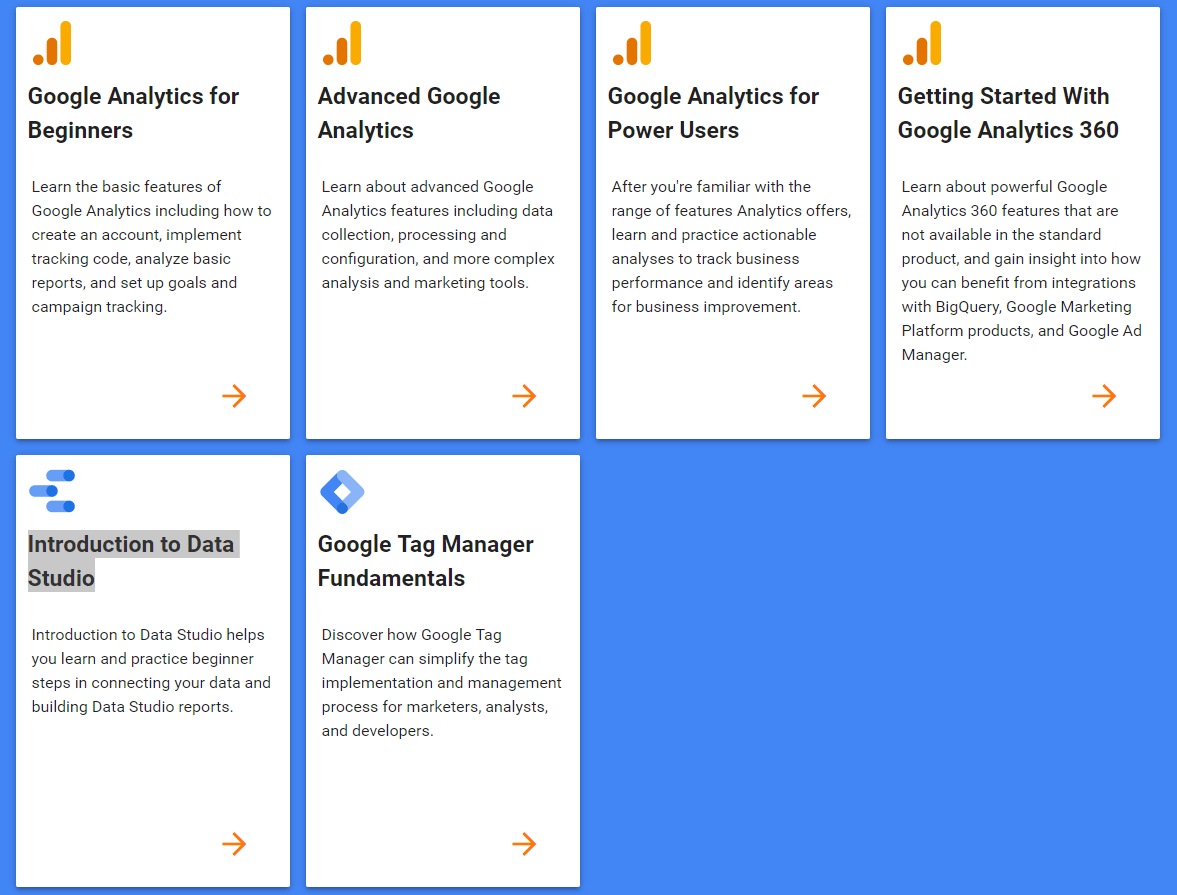Click the Analytics logo on the Power Users card

pos(632,44)
